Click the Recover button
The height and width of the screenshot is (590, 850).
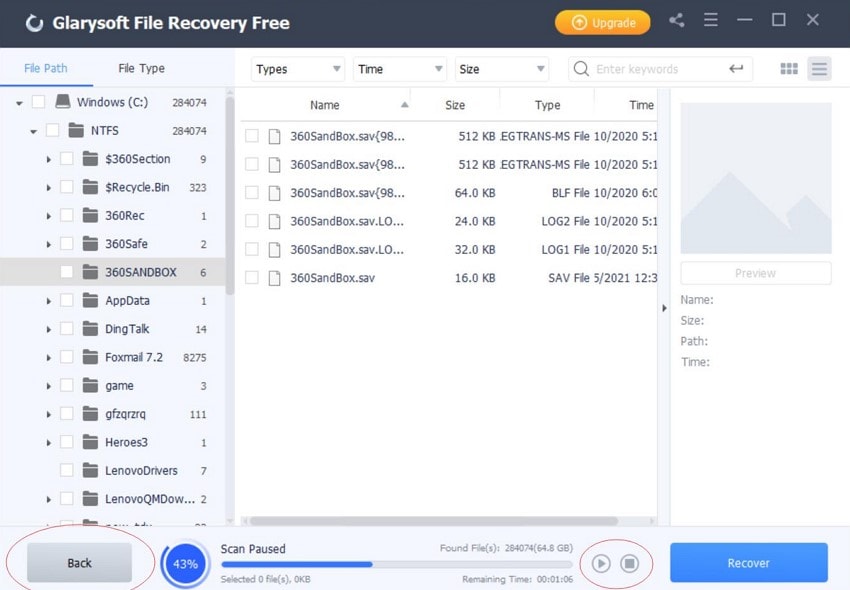click(749, 563)
